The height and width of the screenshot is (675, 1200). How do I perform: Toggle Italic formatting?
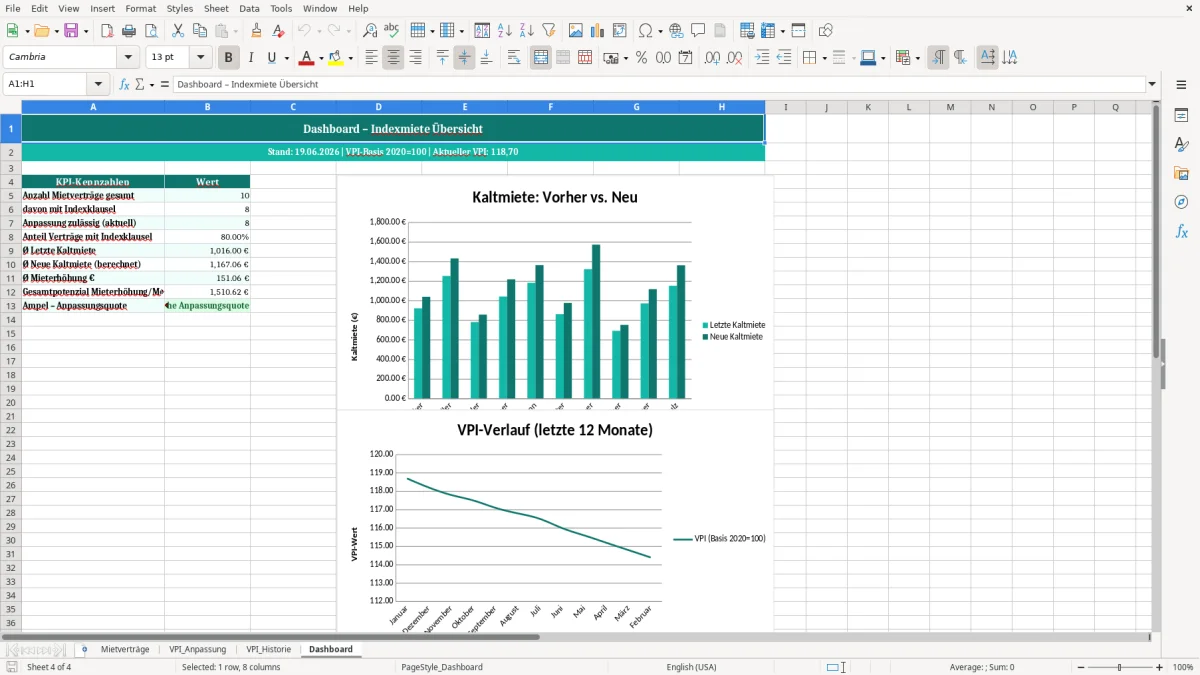251,58
